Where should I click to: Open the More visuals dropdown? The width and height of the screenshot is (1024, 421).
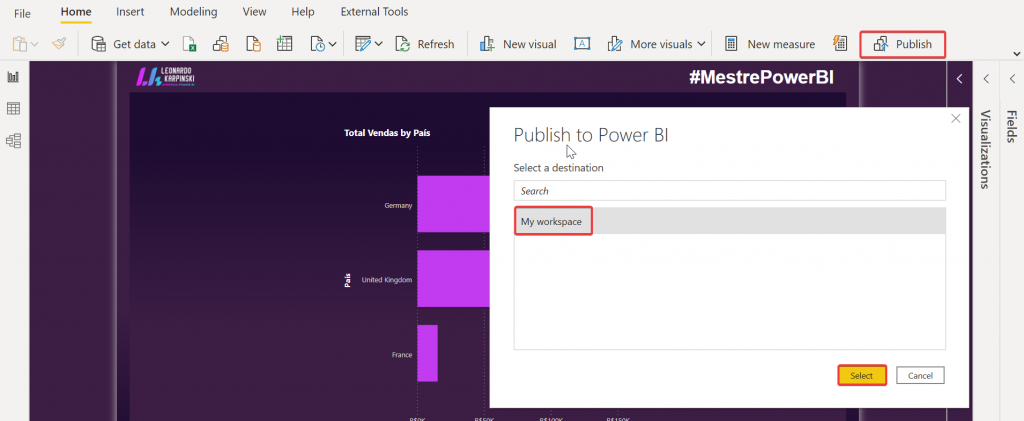[x=701, y=44]
